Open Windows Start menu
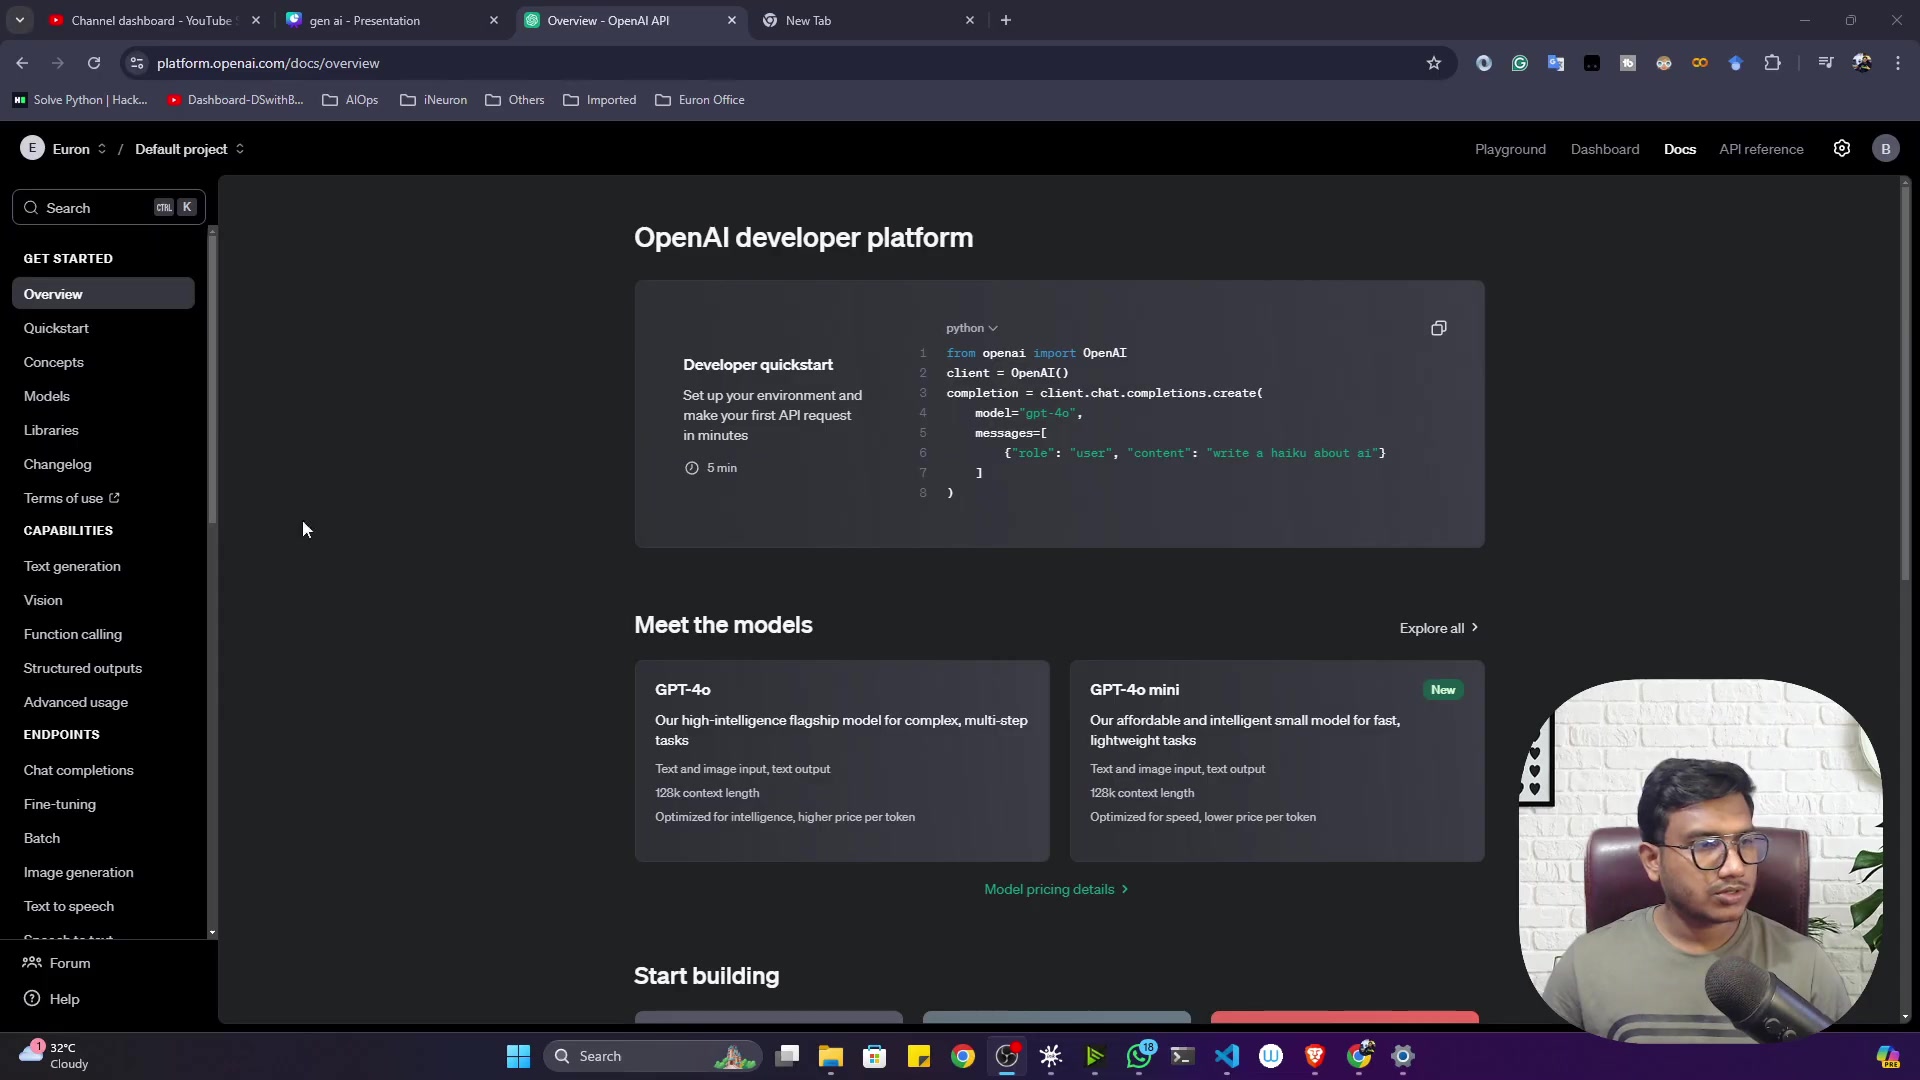 [x=518, y=1056]
